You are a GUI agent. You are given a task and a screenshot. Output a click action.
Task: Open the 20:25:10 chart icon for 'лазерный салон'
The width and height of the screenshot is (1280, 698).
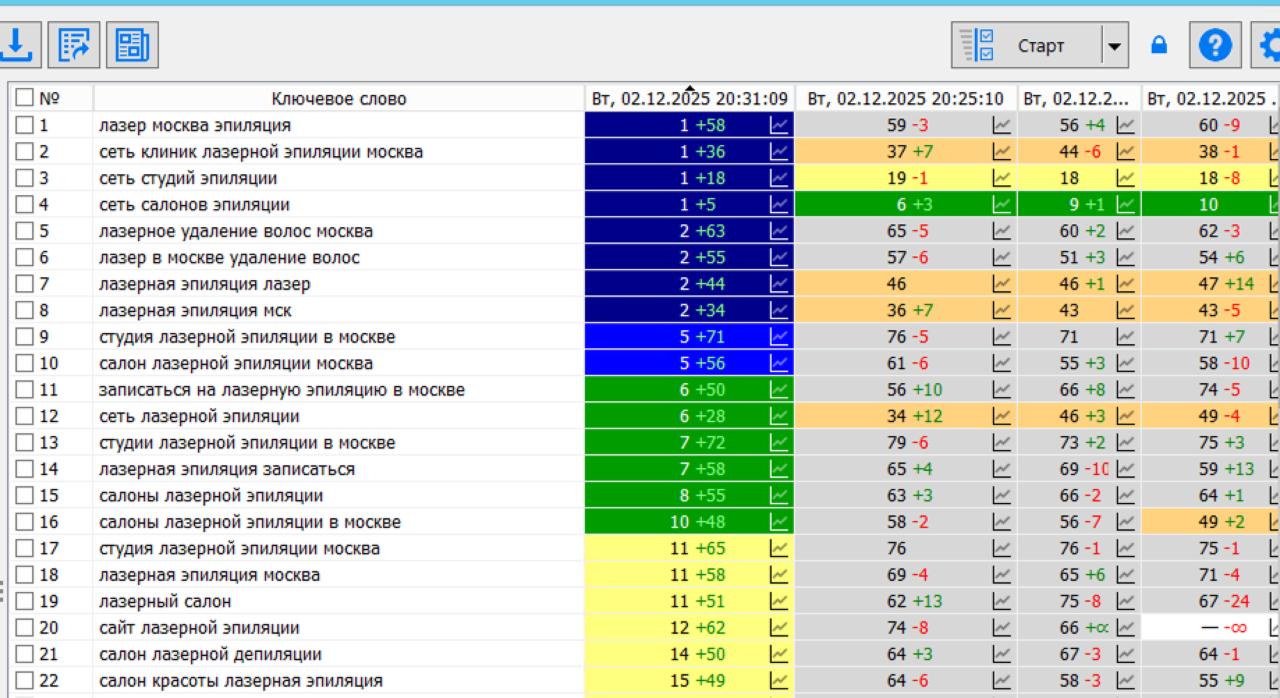pyautogui.click(x=1001, y=602)
